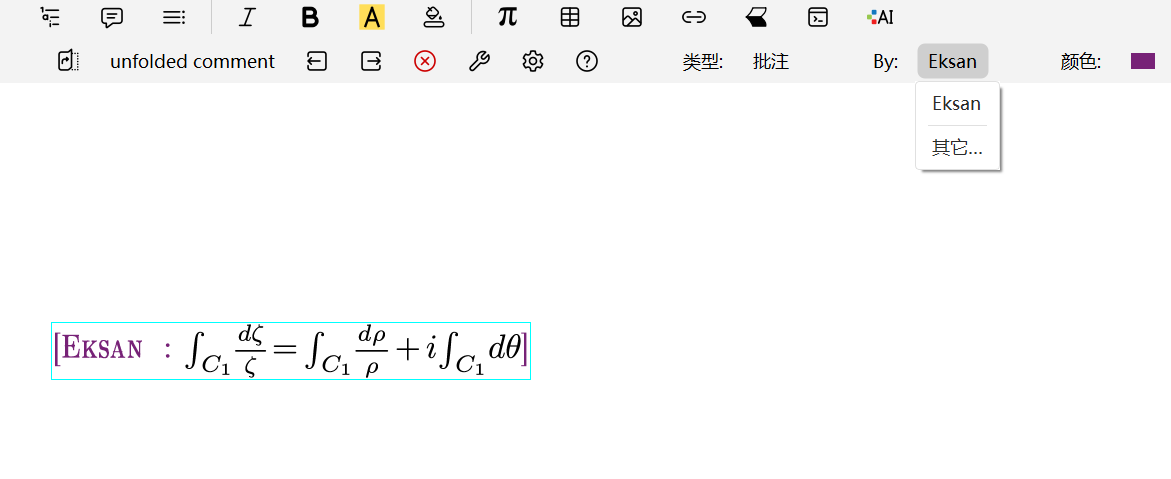The height and width of the screenshot is (479, 1171).
Task: Insert a hyperlink
Action: [694, 17]
